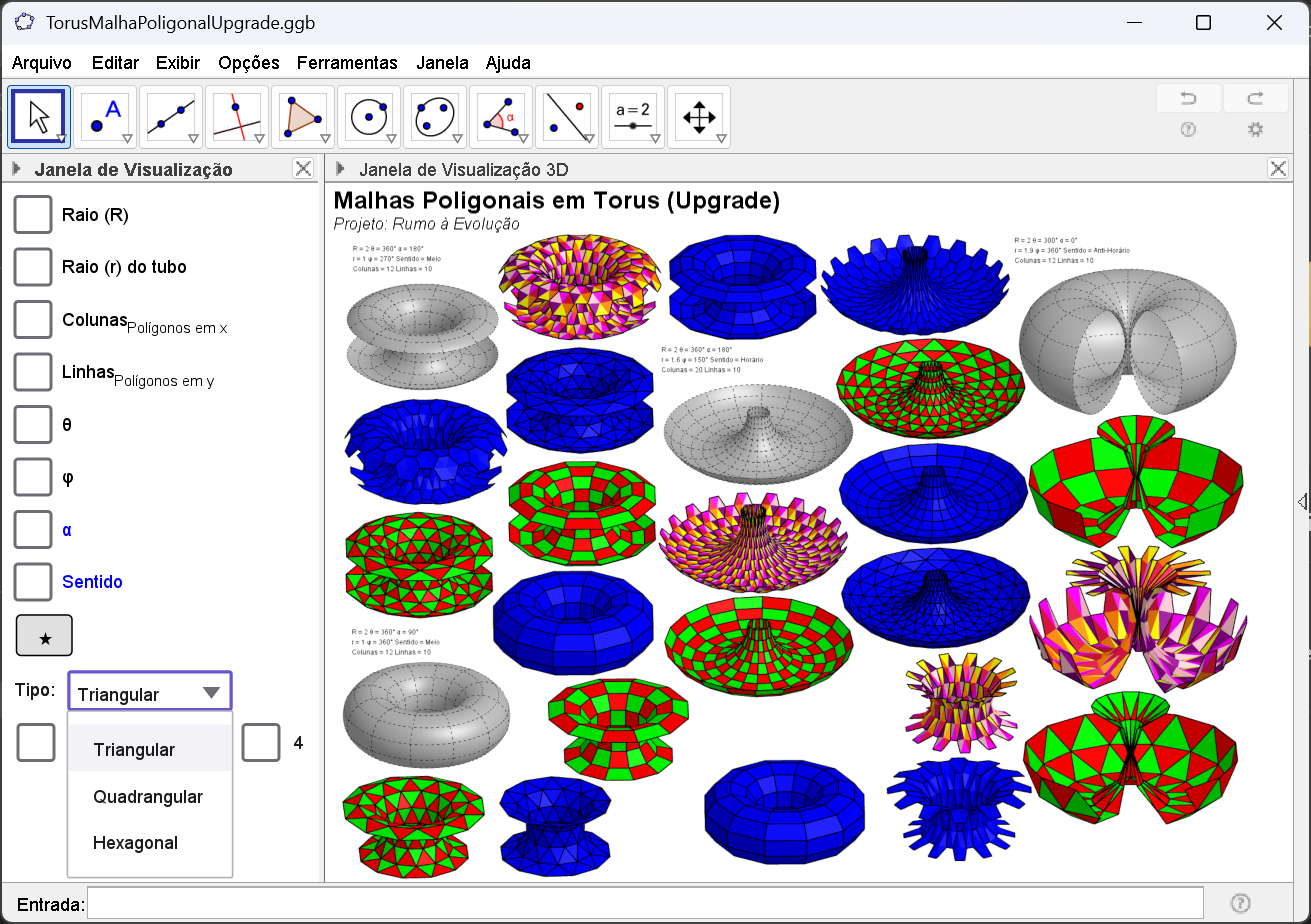Toggle the Colunas checkbox
The width and height of the screenshot is (1311, 924).
tap(33, 319)
